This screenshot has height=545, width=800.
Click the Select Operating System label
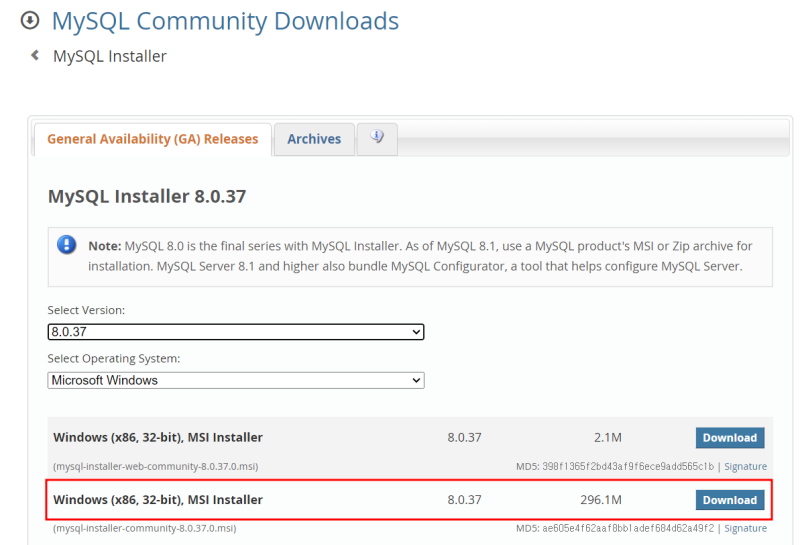coord(114,359)
